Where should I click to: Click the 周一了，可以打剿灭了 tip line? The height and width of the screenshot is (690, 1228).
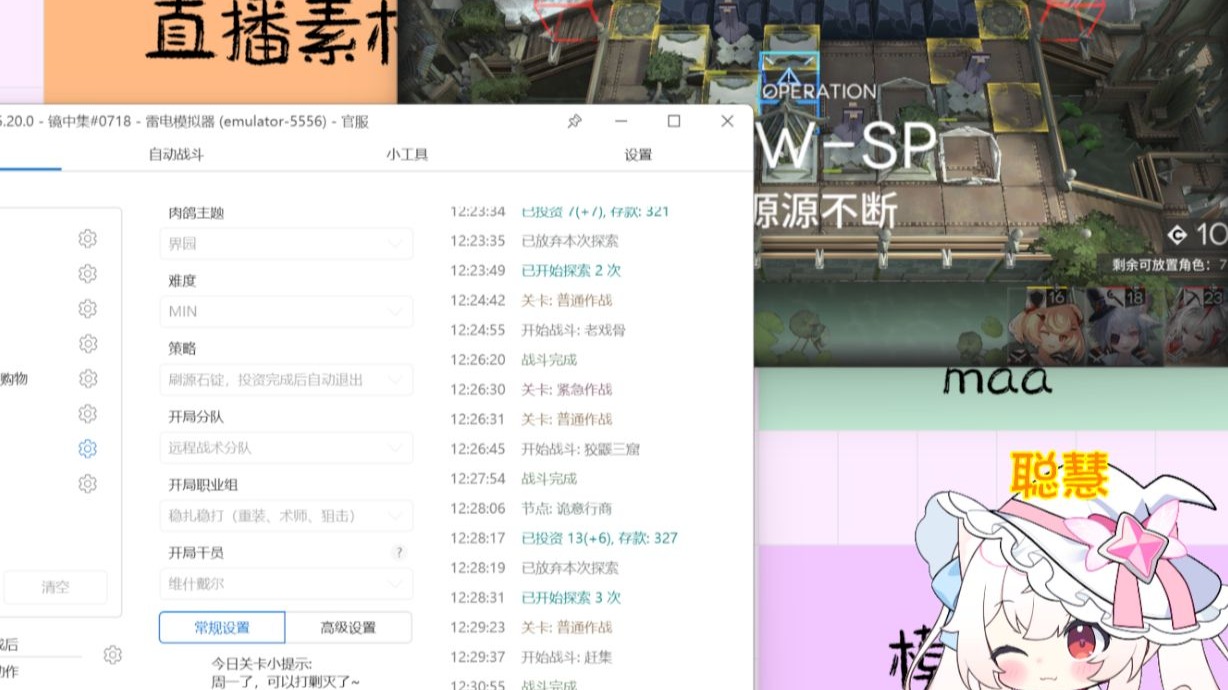(x=284, y=682)
